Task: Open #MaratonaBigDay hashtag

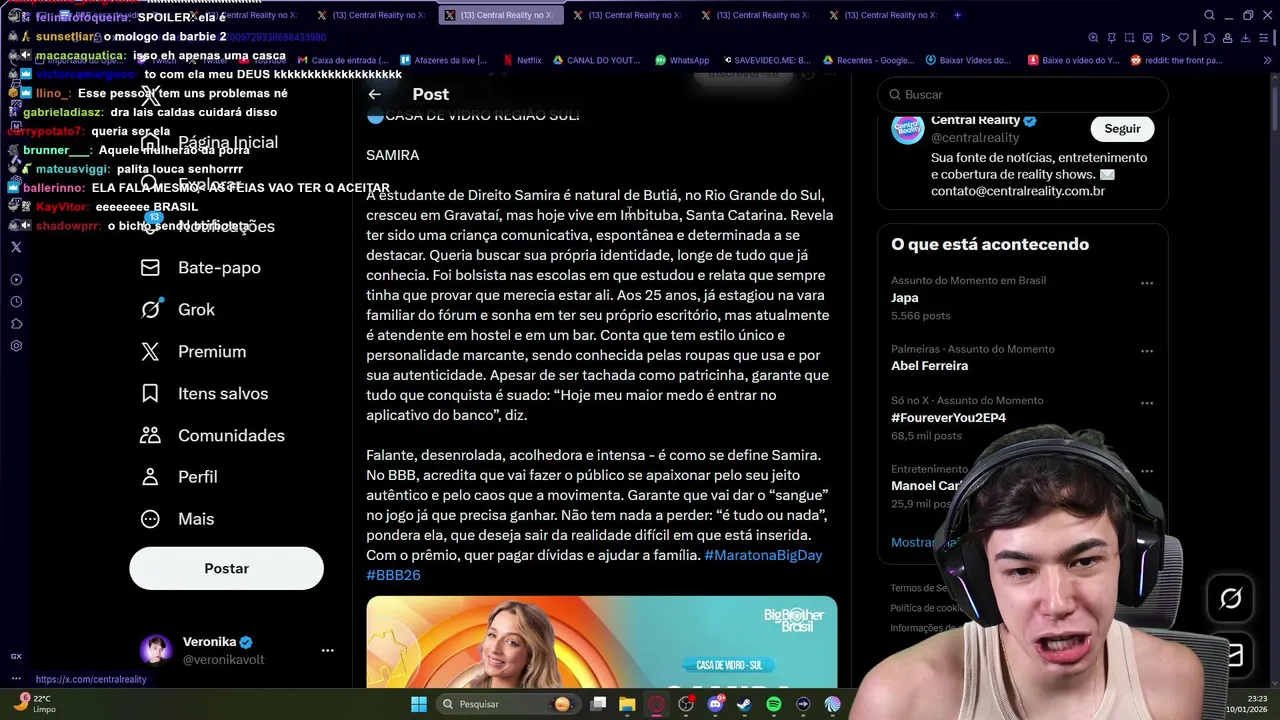Action: point(763,555)
